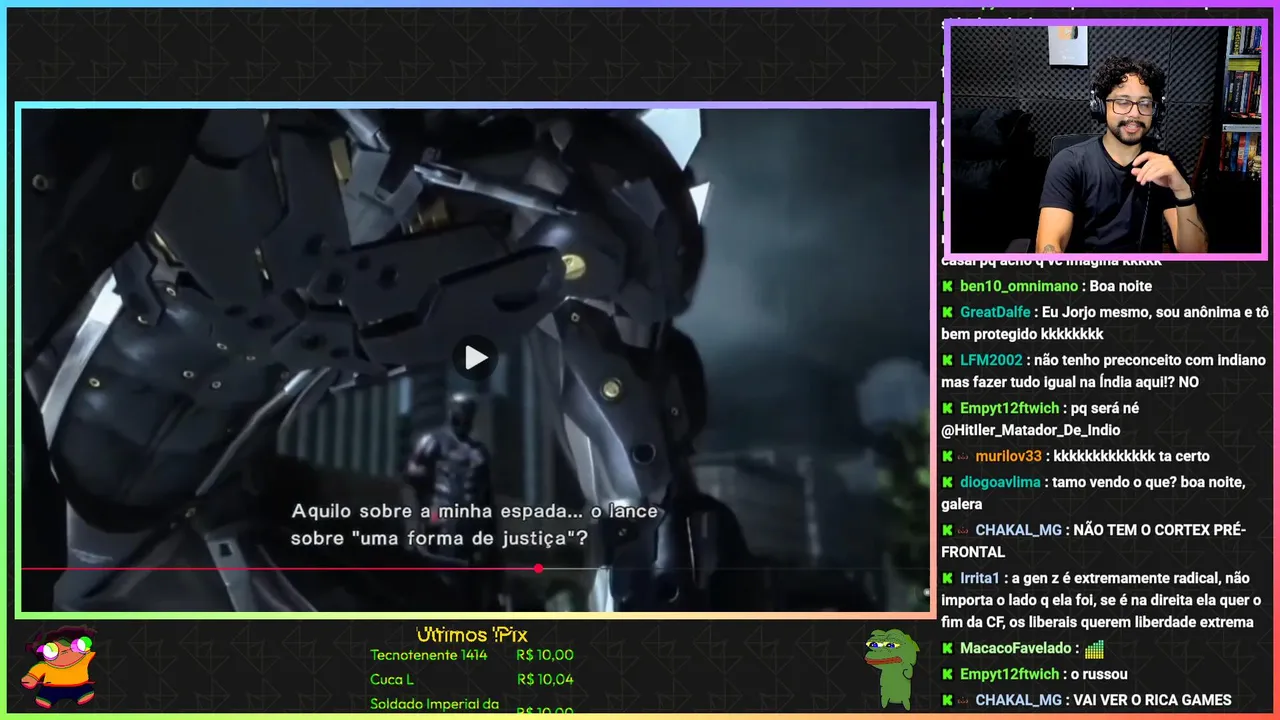Click the sad Pepe frog mascot

(891, 668)
